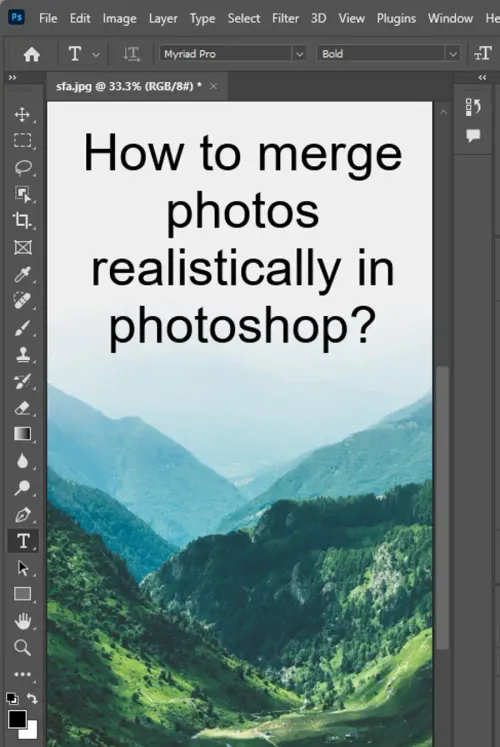Click the Bold font style field
Screen dimensions: 500x747
point(382,54)
